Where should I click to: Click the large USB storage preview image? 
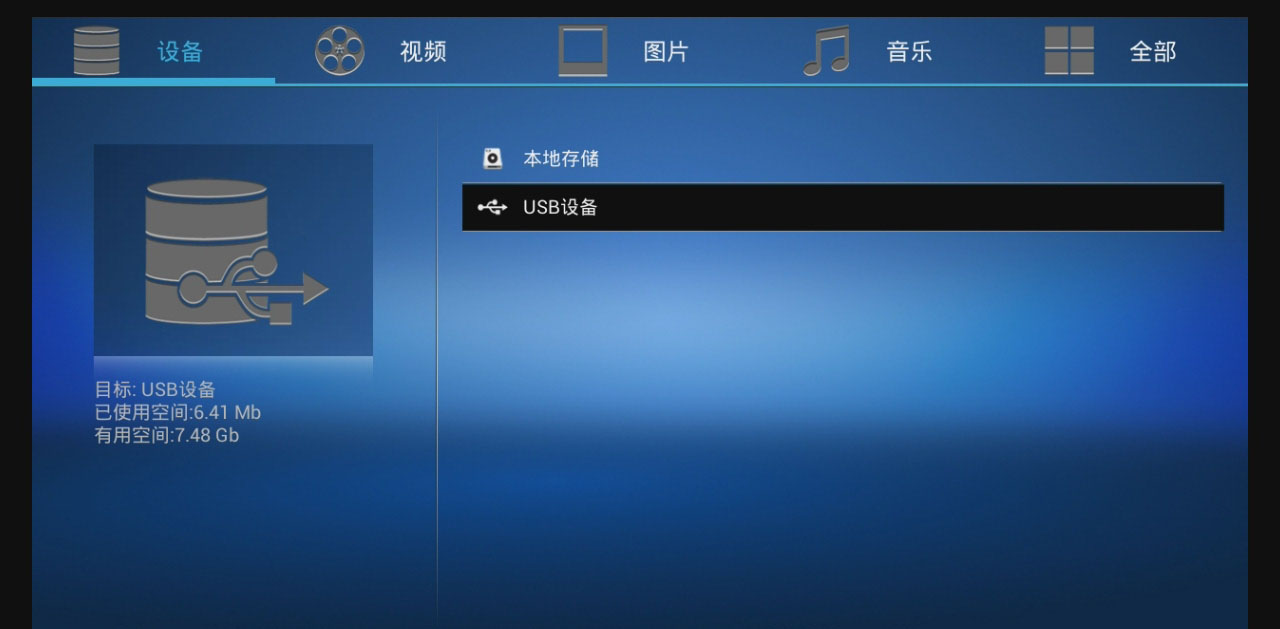coord(233,251)
